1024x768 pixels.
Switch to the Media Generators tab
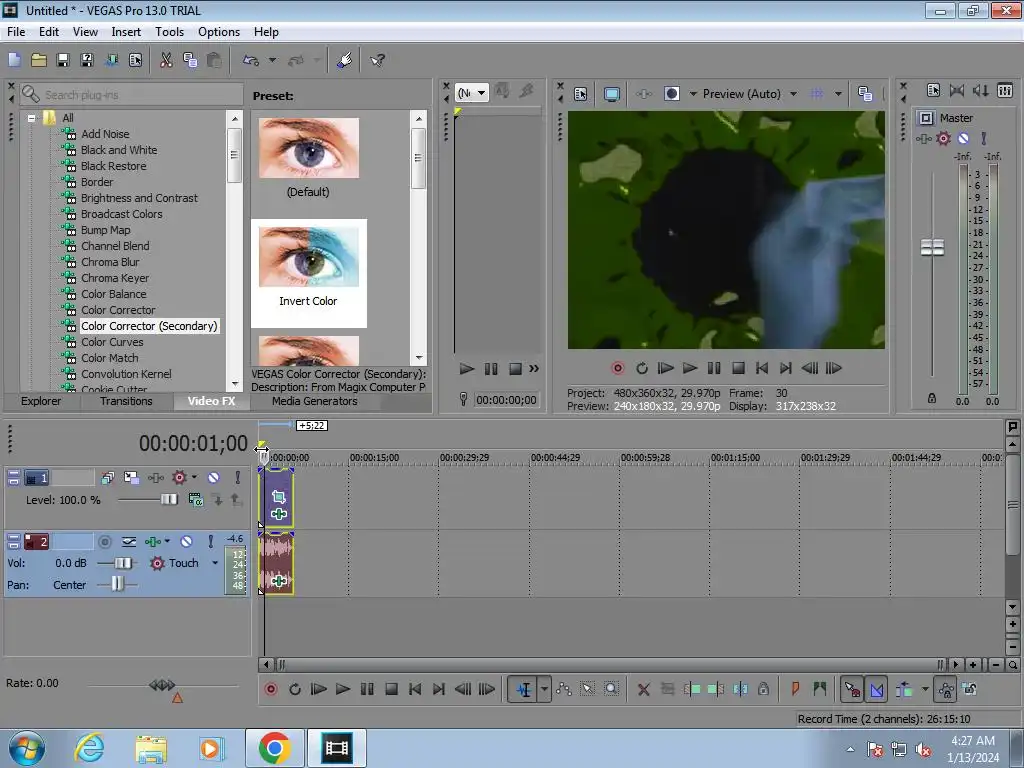[x=314, y=401]
